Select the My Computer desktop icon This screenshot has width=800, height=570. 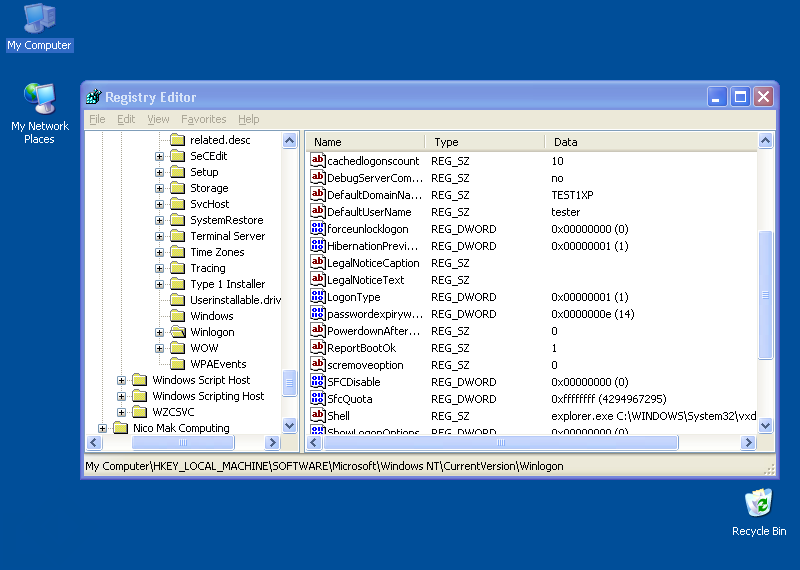(39, 27)
